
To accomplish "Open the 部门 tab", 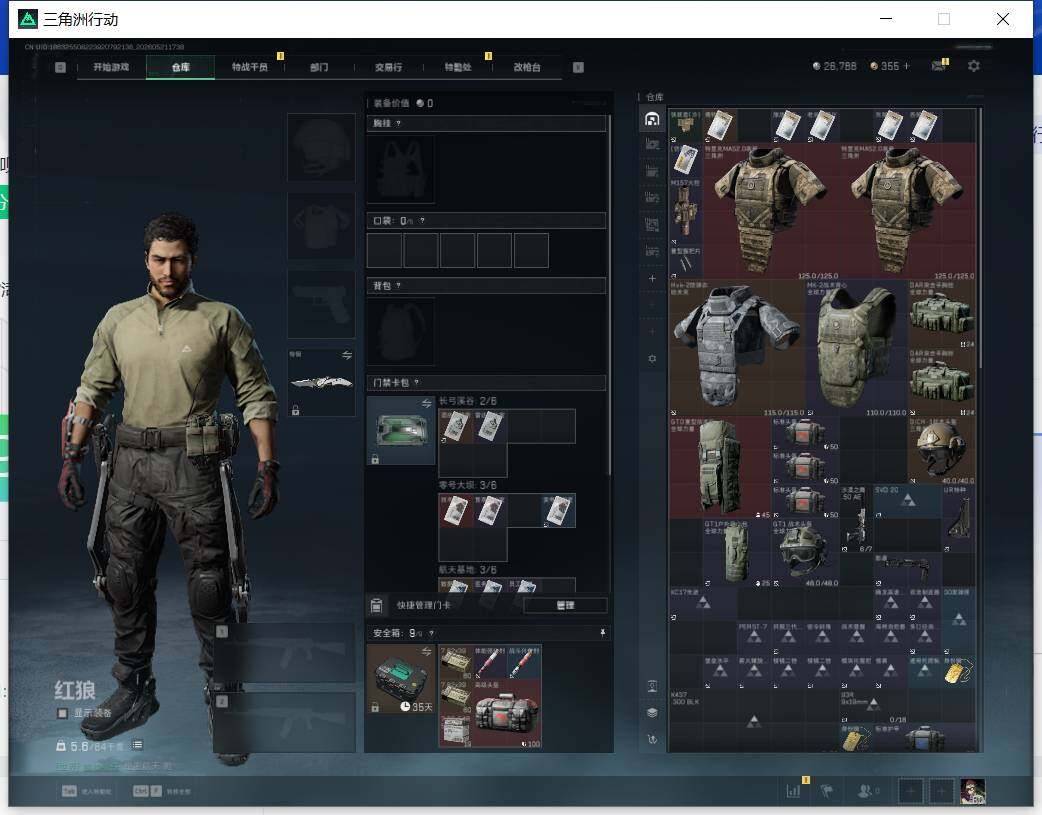I will 319,67.
